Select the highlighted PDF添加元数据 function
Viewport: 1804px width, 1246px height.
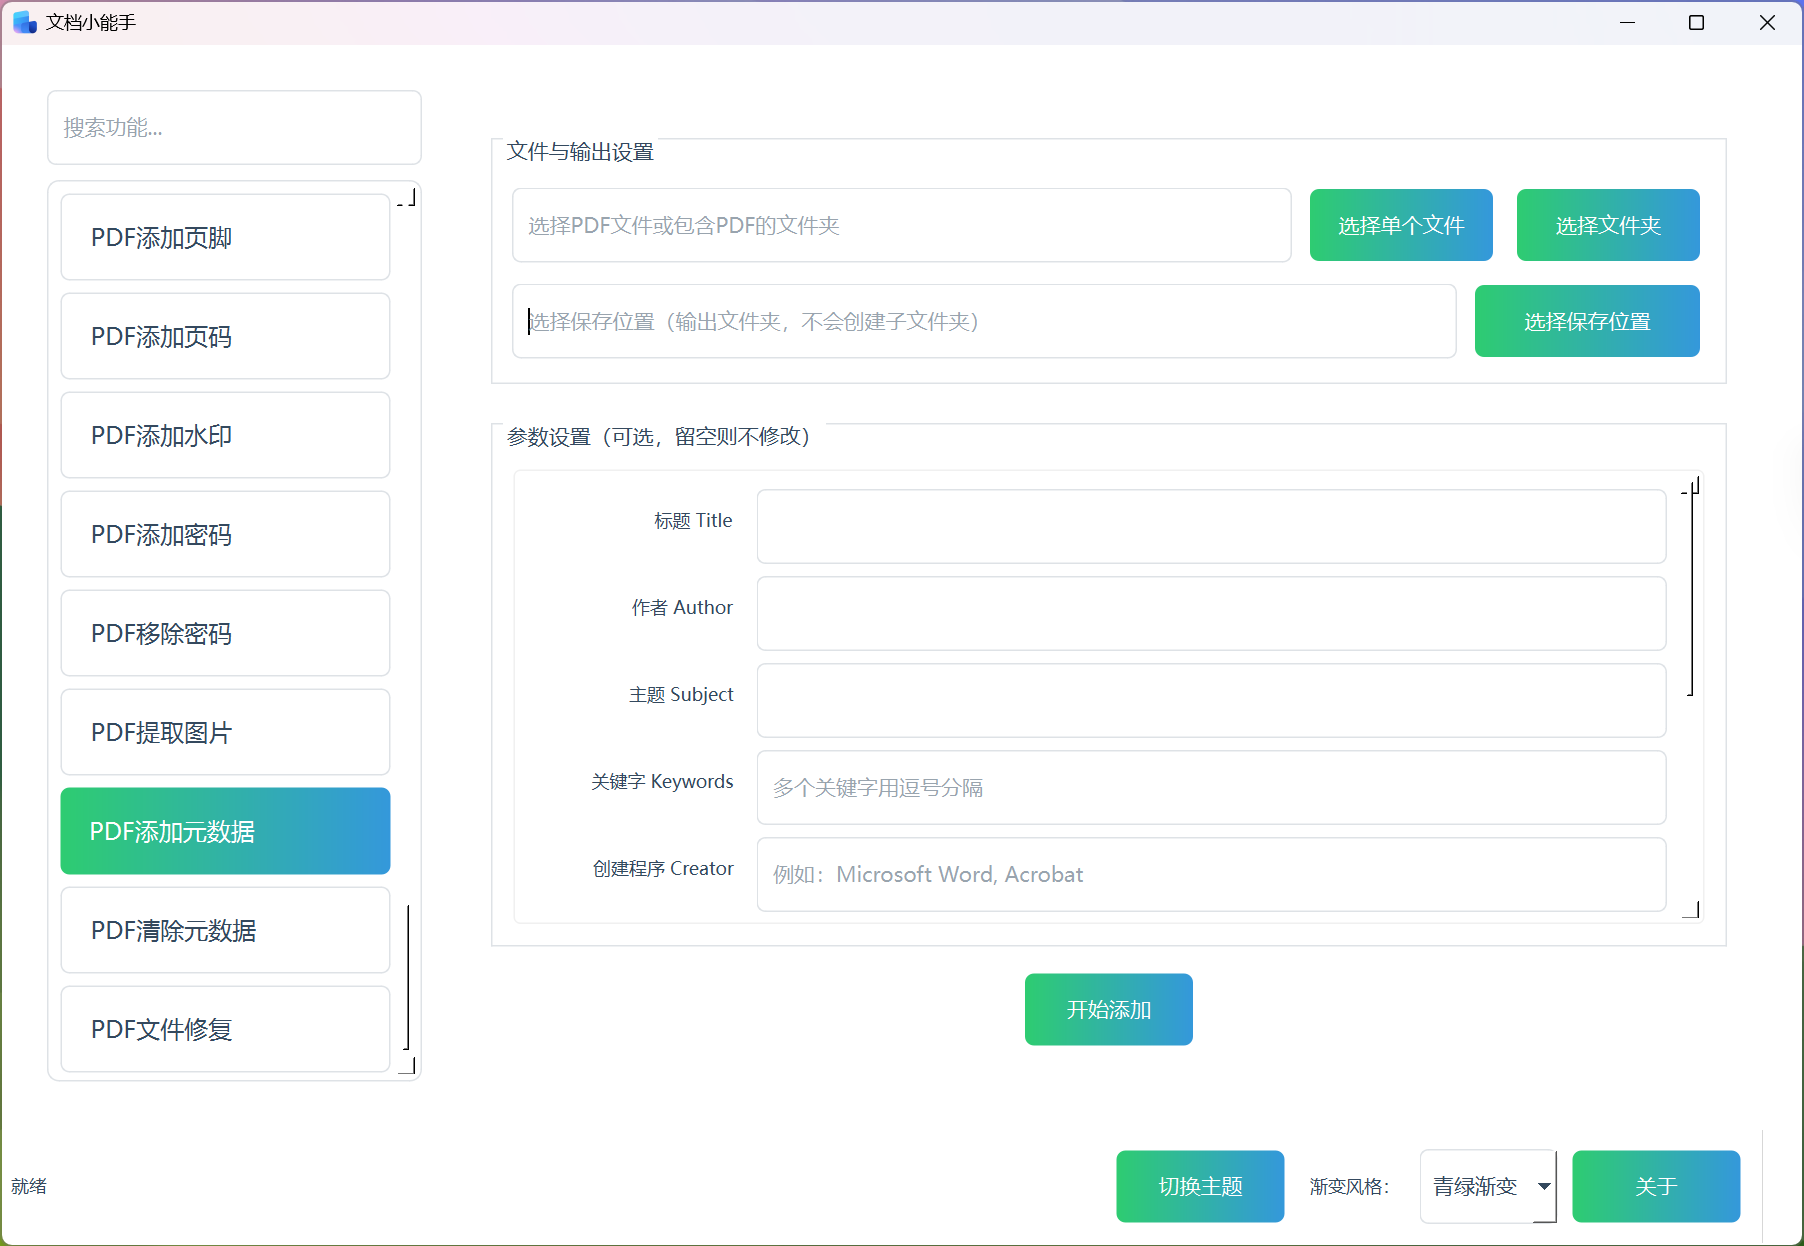click(224, 831)
